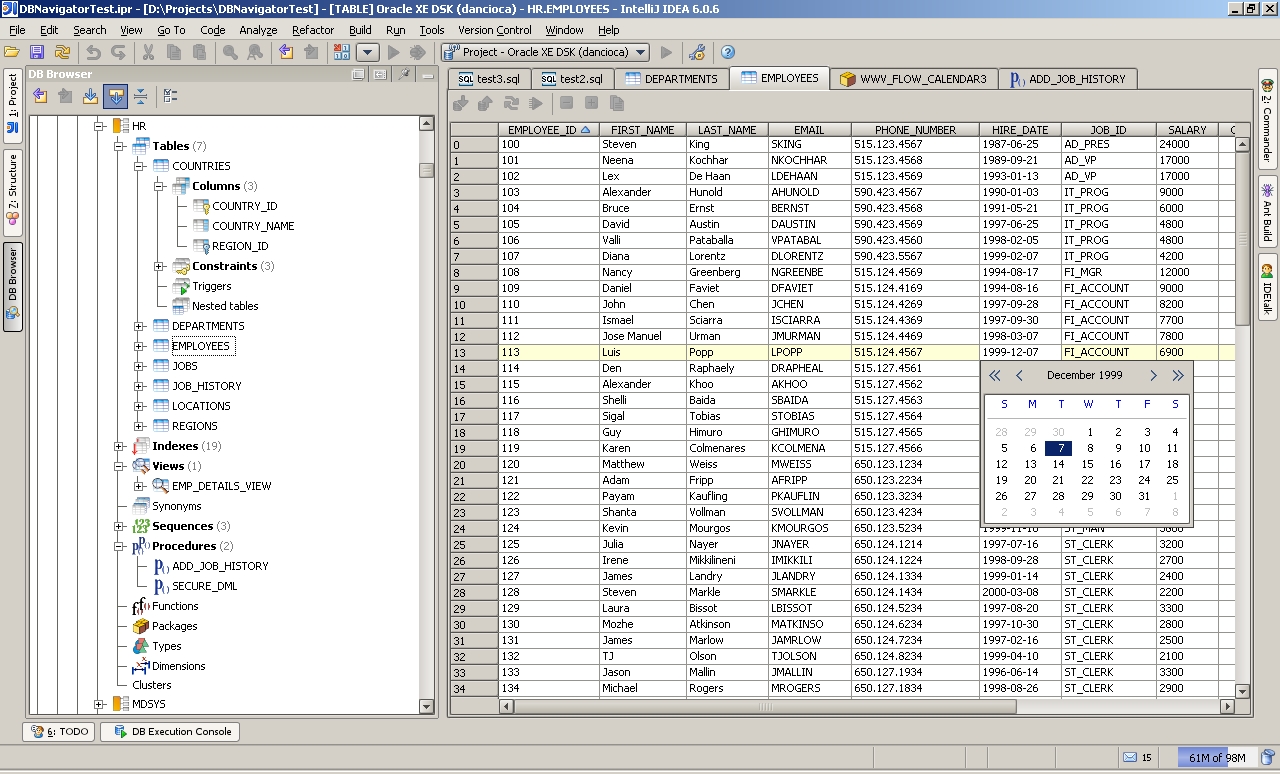The image size is (1280, 774).
Task: Jump to next year in calendar
Action: click(x=1178, y=376)
